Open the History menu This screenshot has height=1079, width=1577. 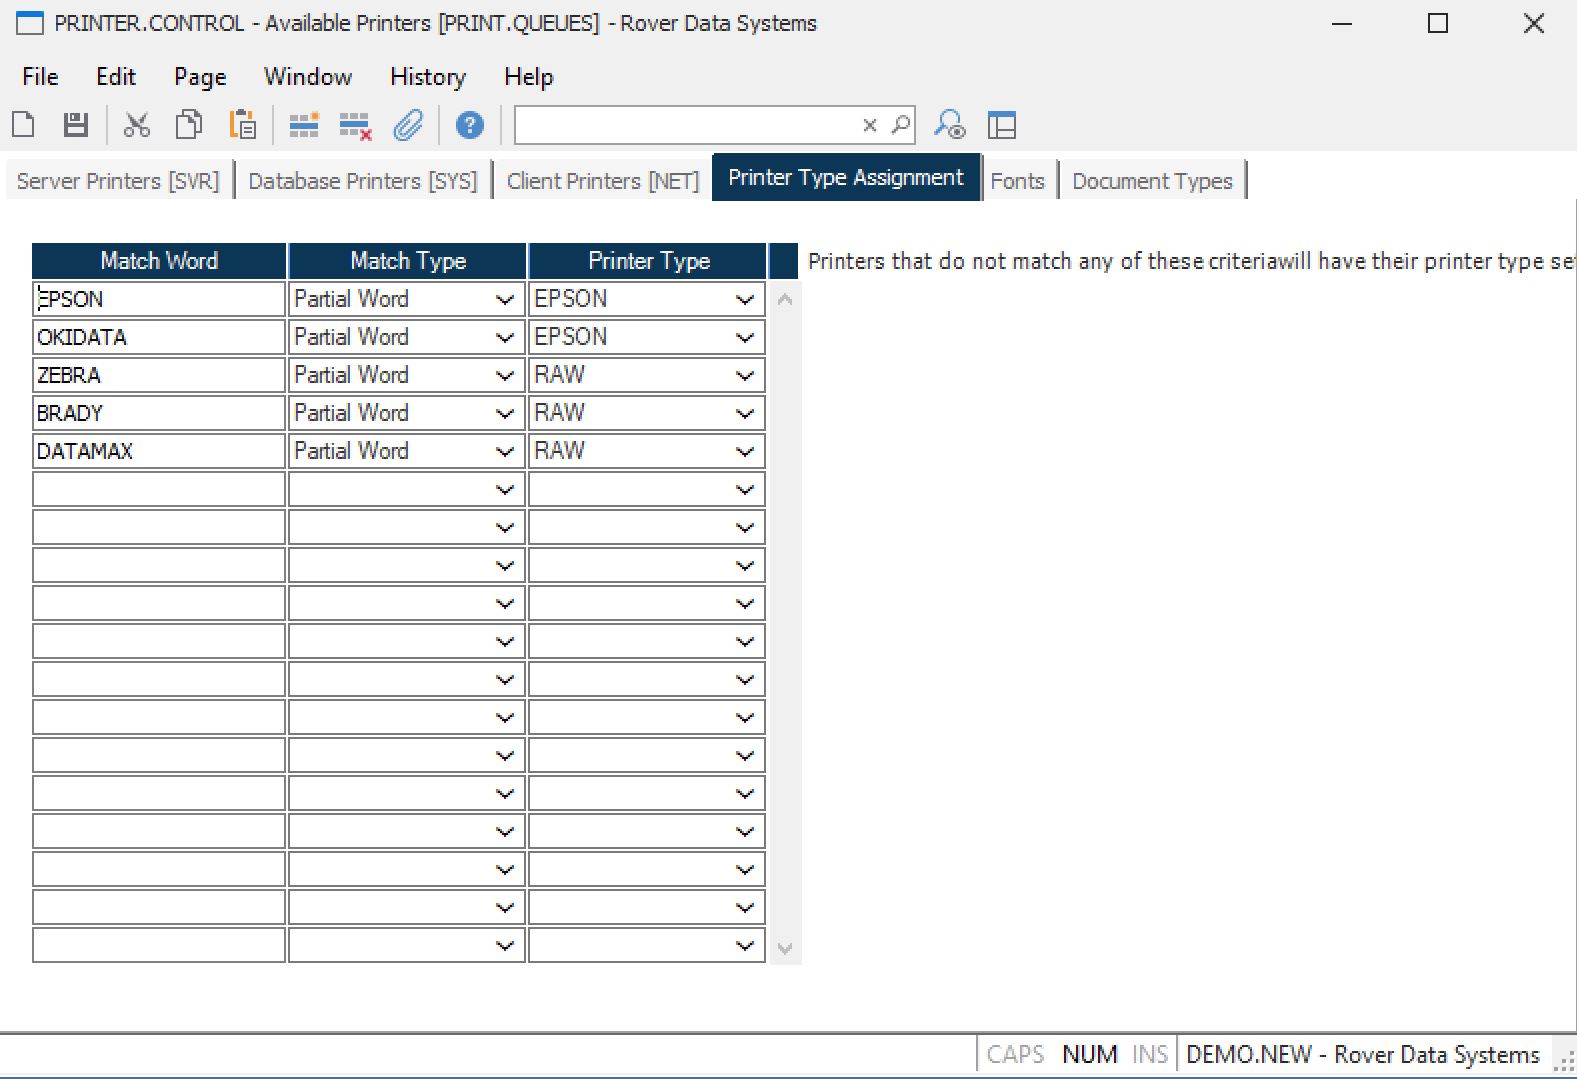tap(427, 77)
